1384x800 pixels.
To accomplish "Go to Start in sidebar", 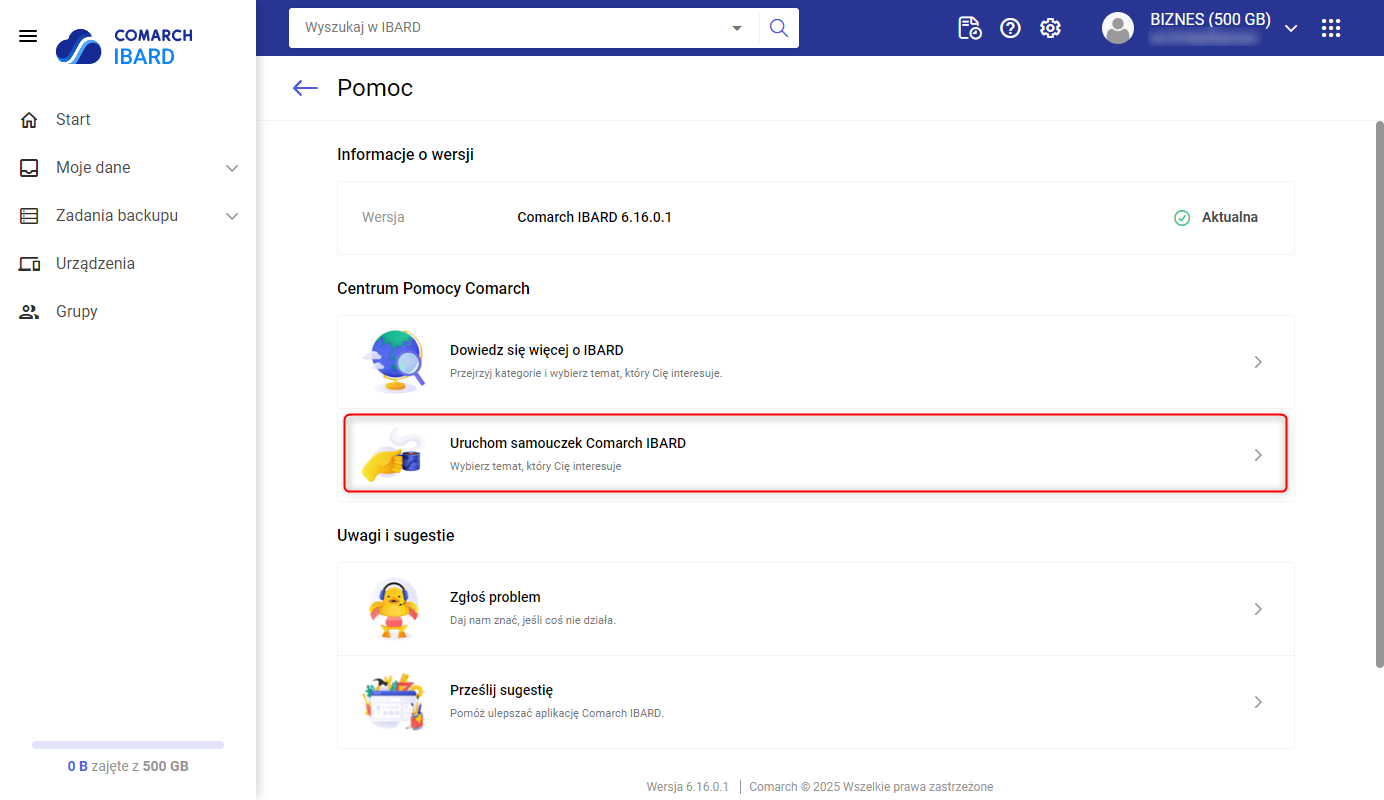I will coord(128,120).
